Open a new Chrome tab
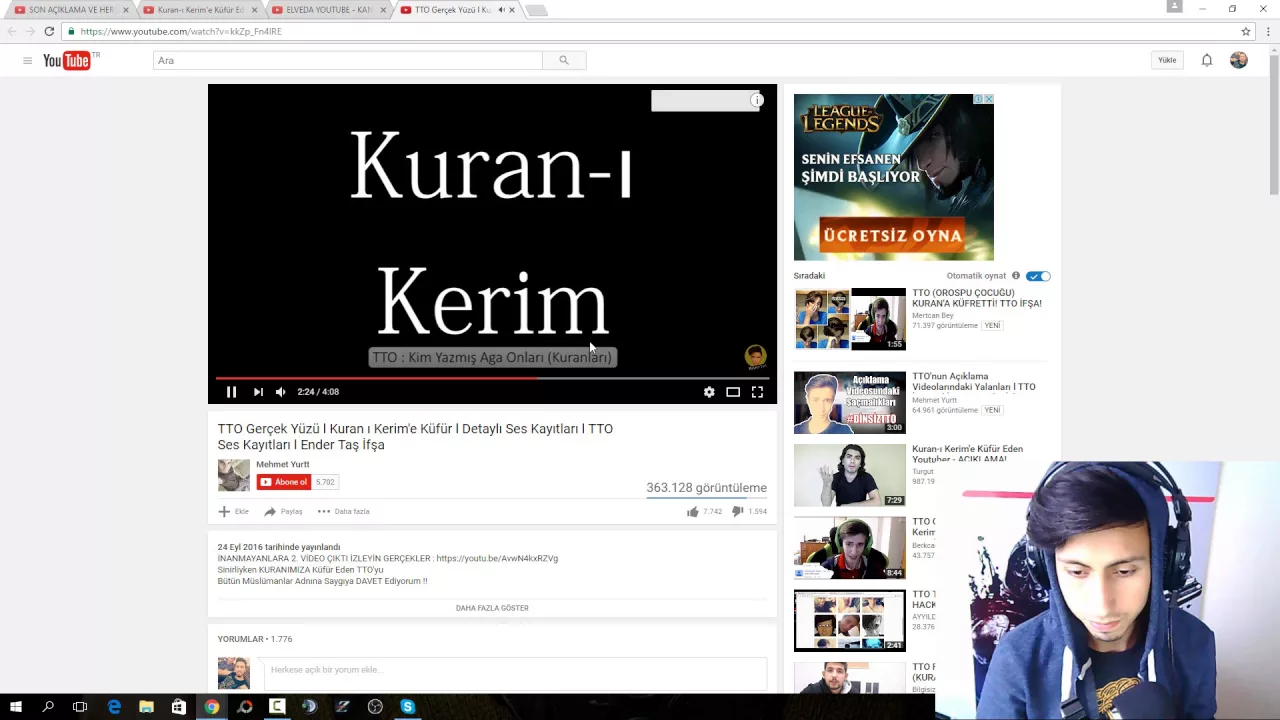The width and height of the screenshot is (1280, 720). tap(536, 10)
